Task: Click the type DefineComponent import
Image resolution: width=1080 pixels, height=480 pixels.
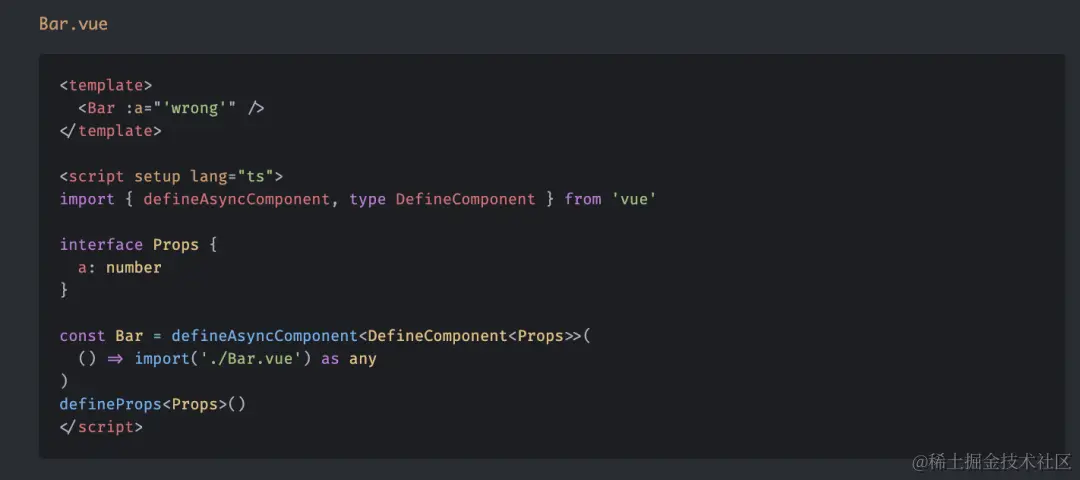Action: (442, 199)
